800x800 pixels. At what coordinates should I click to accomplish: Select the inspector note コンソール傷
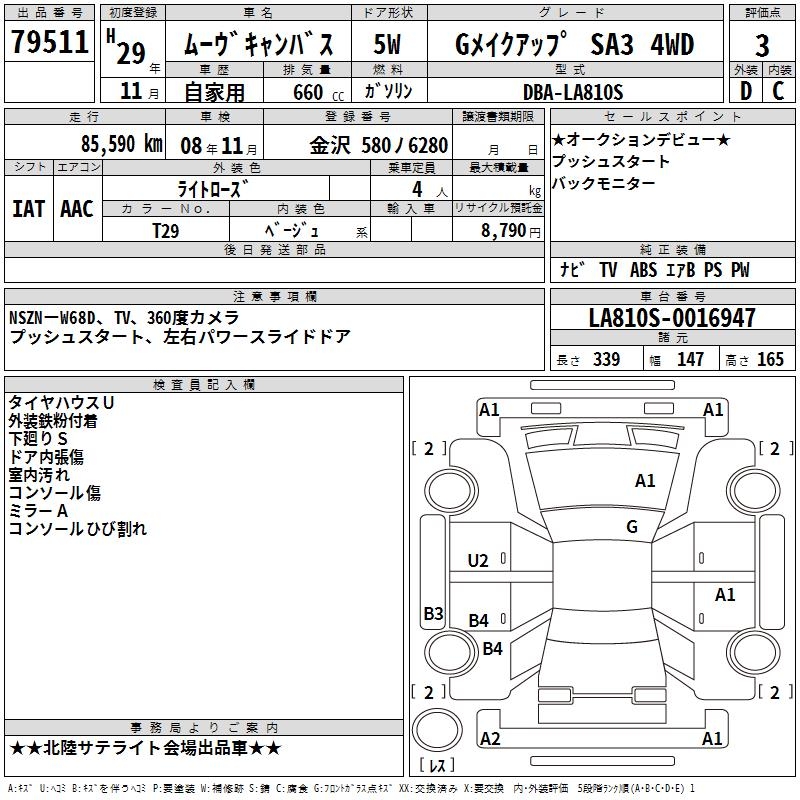(55, 492)
